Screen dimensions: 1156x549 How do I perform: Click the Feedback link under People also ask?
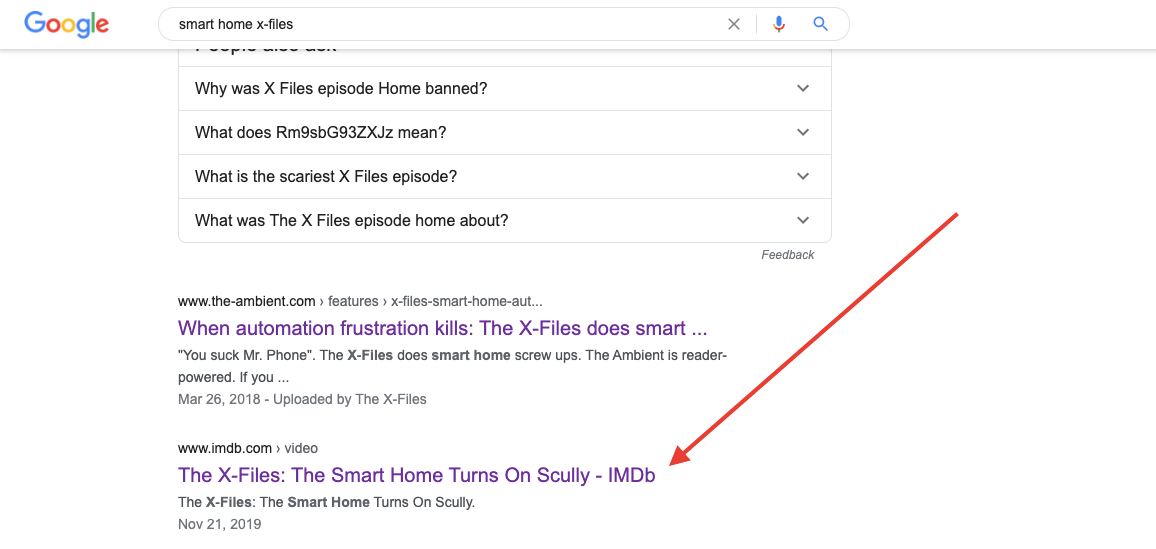(x=787, y=255)
